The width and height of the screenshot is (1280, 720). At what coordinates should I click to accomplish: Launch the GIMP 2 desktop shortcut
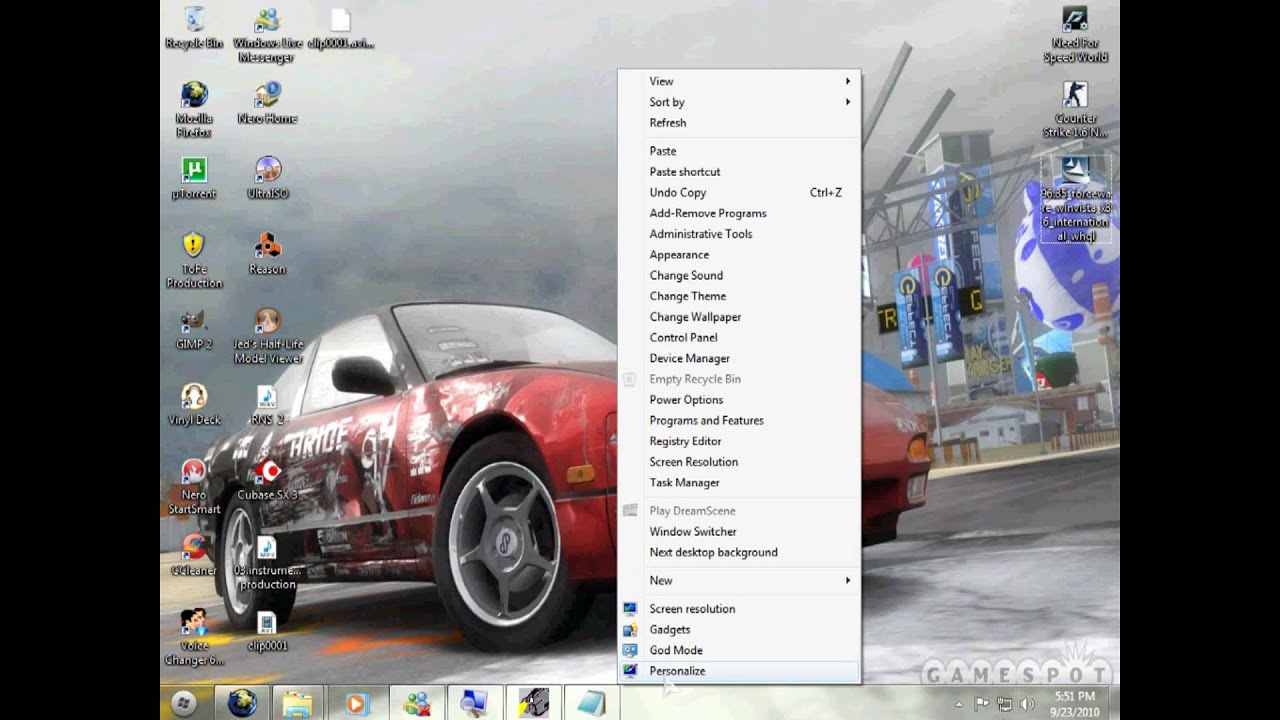click(194, 329)
